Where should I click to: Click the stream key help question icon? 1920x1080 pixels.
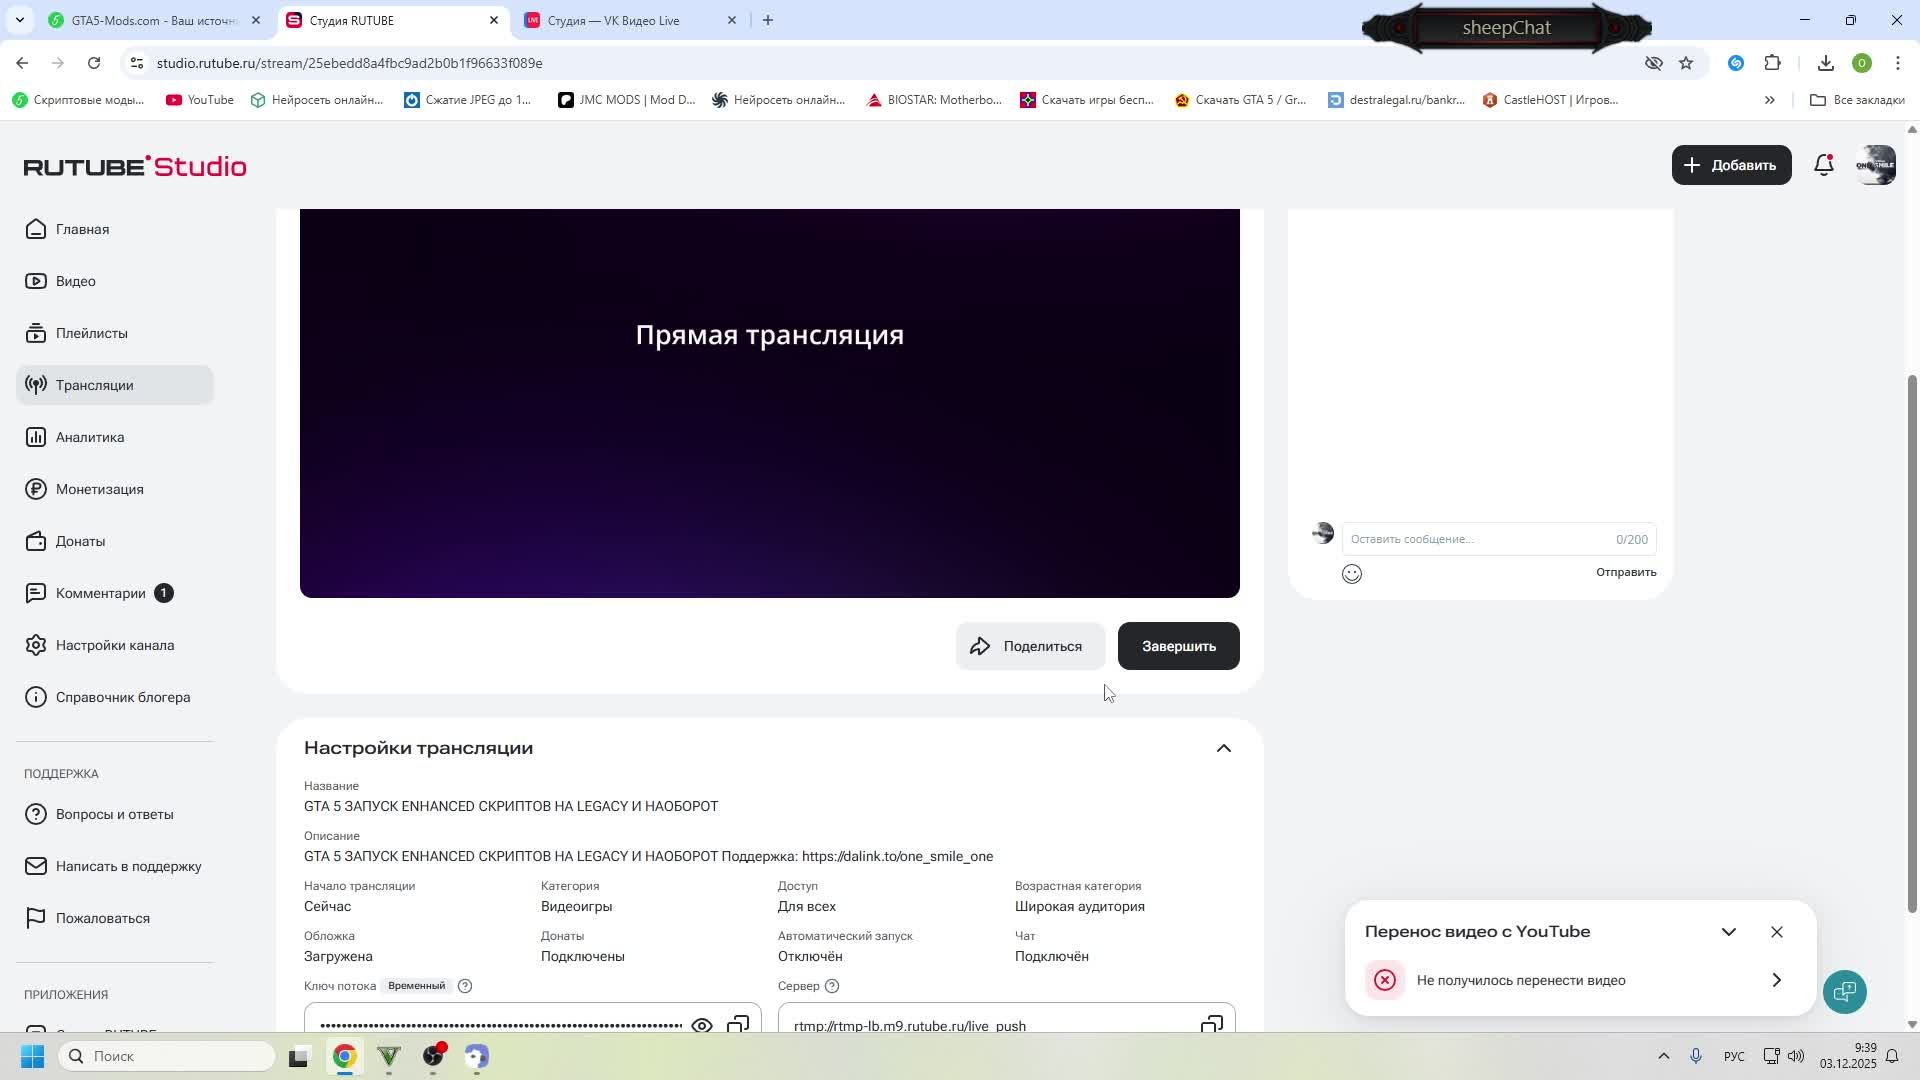coord(465,986)
